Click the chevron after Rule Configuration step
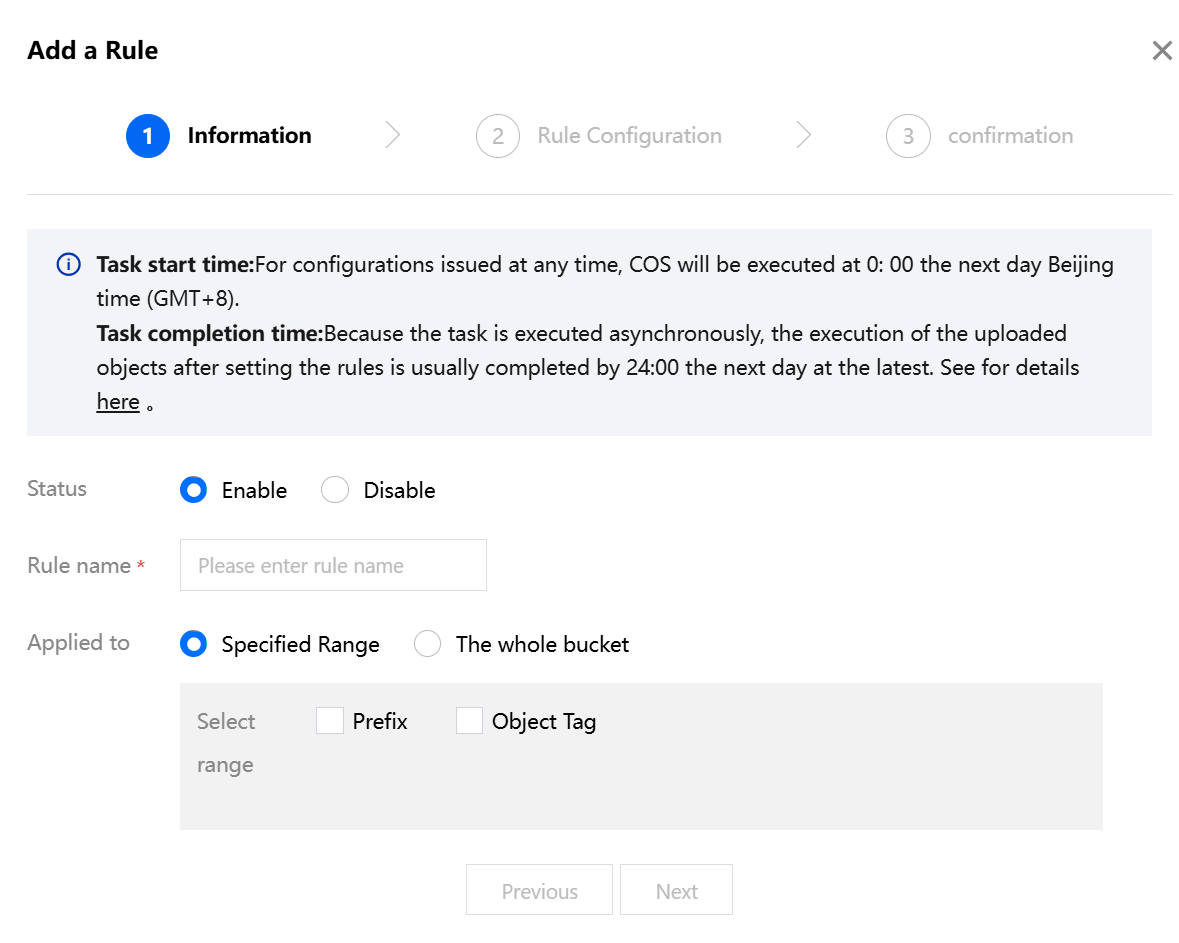The width and height of the screenshot is (1179, 943). pos(804,136)
